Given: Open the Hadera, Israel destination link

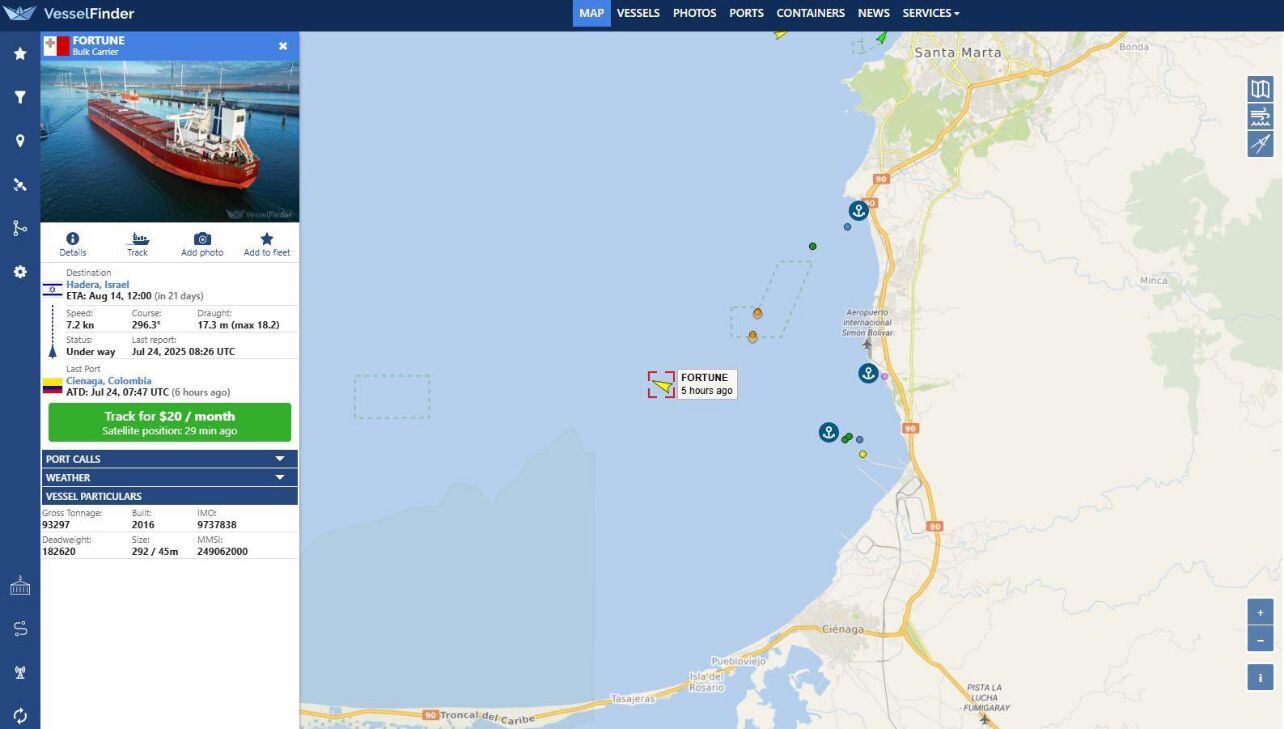Looking at the screenshot, I should pyautogui.click(x=97, y=285).
